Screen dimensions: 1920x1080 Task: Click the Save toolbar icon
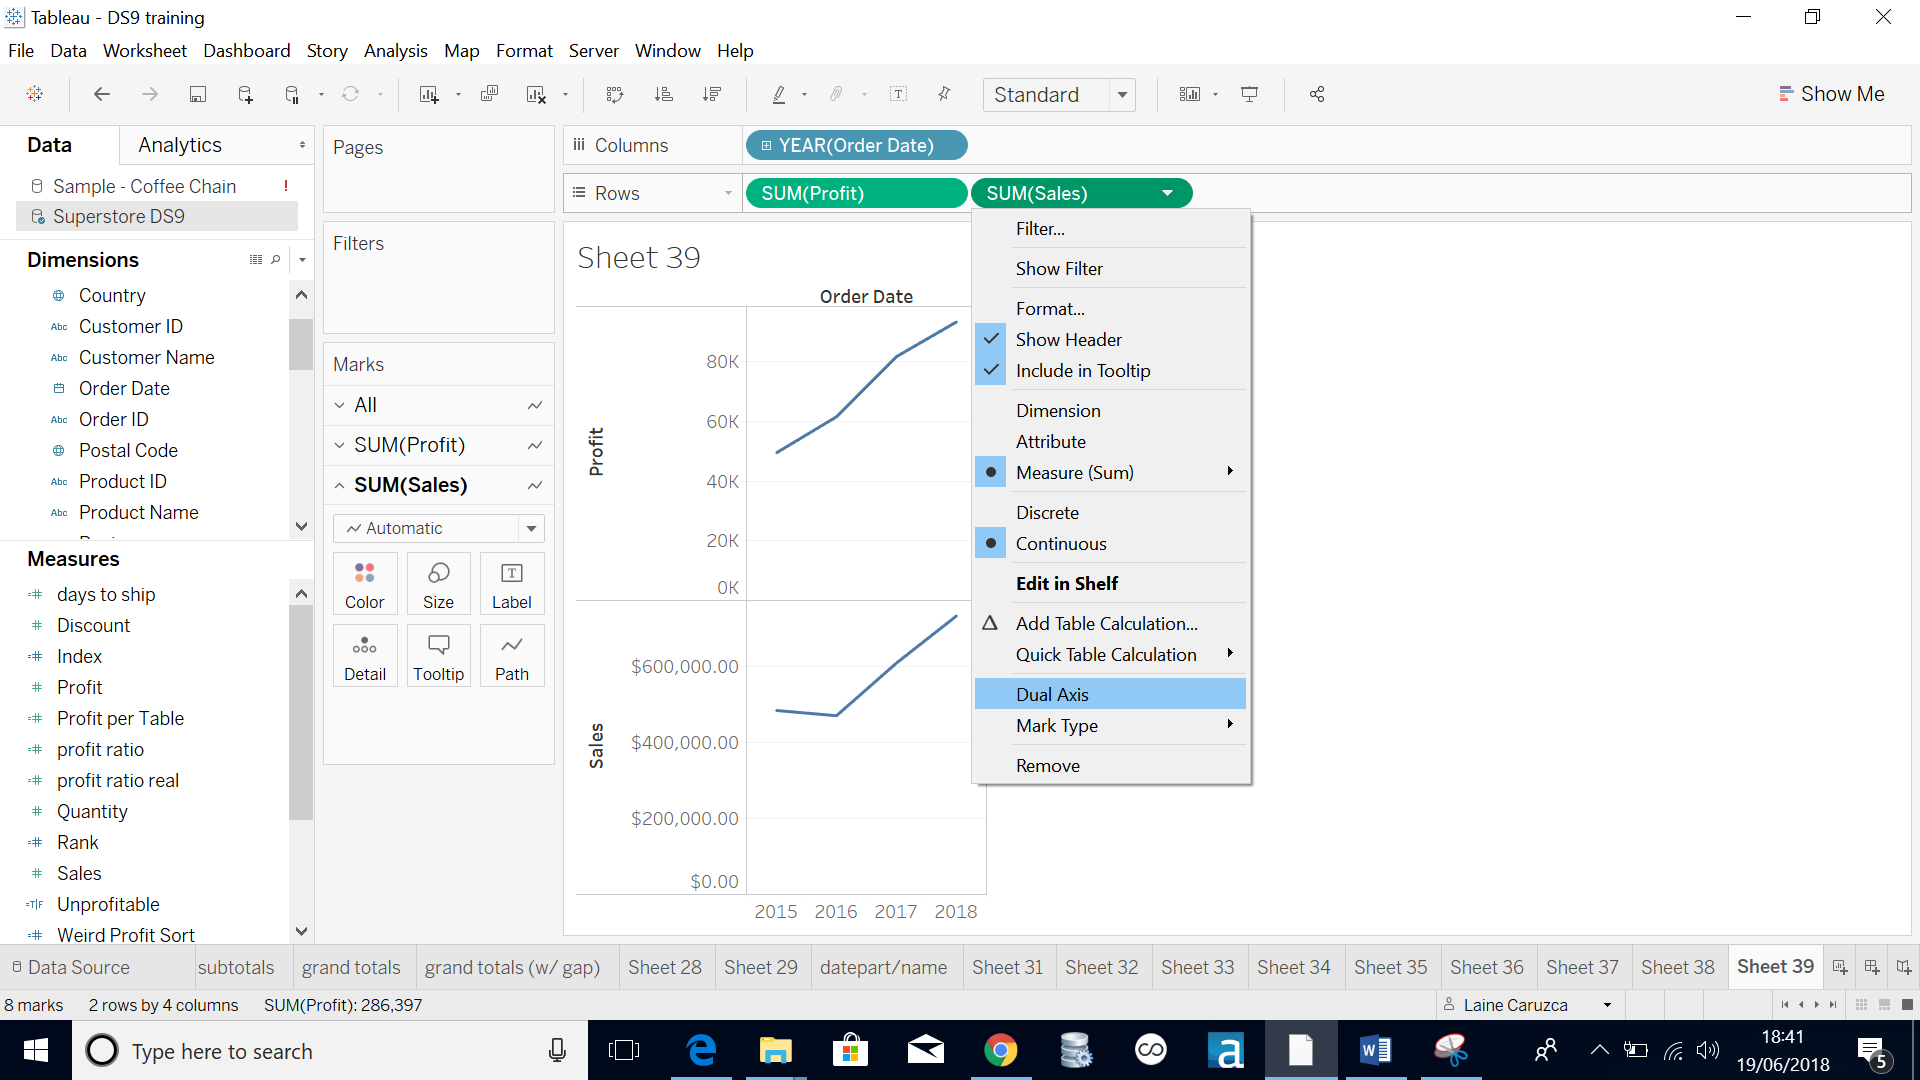click(x=198, y=94)
